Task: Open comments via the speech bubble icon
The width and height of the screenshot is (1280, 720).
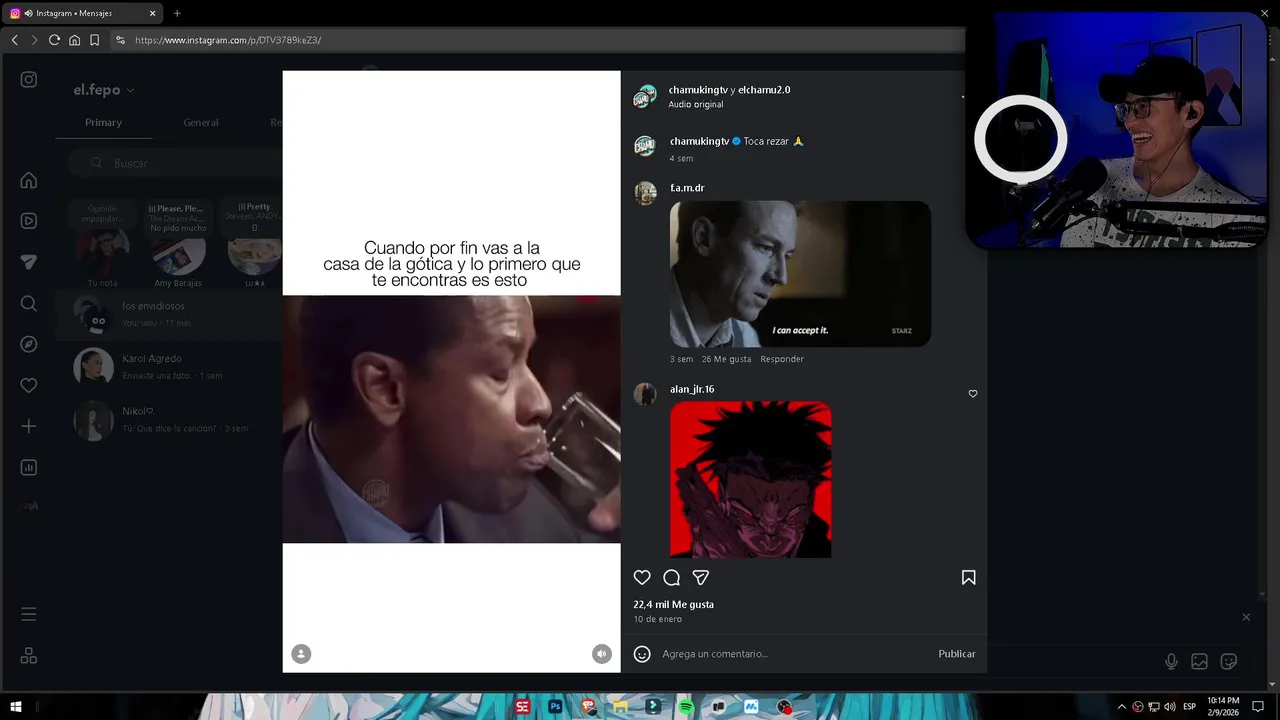Action: [672, 577]
